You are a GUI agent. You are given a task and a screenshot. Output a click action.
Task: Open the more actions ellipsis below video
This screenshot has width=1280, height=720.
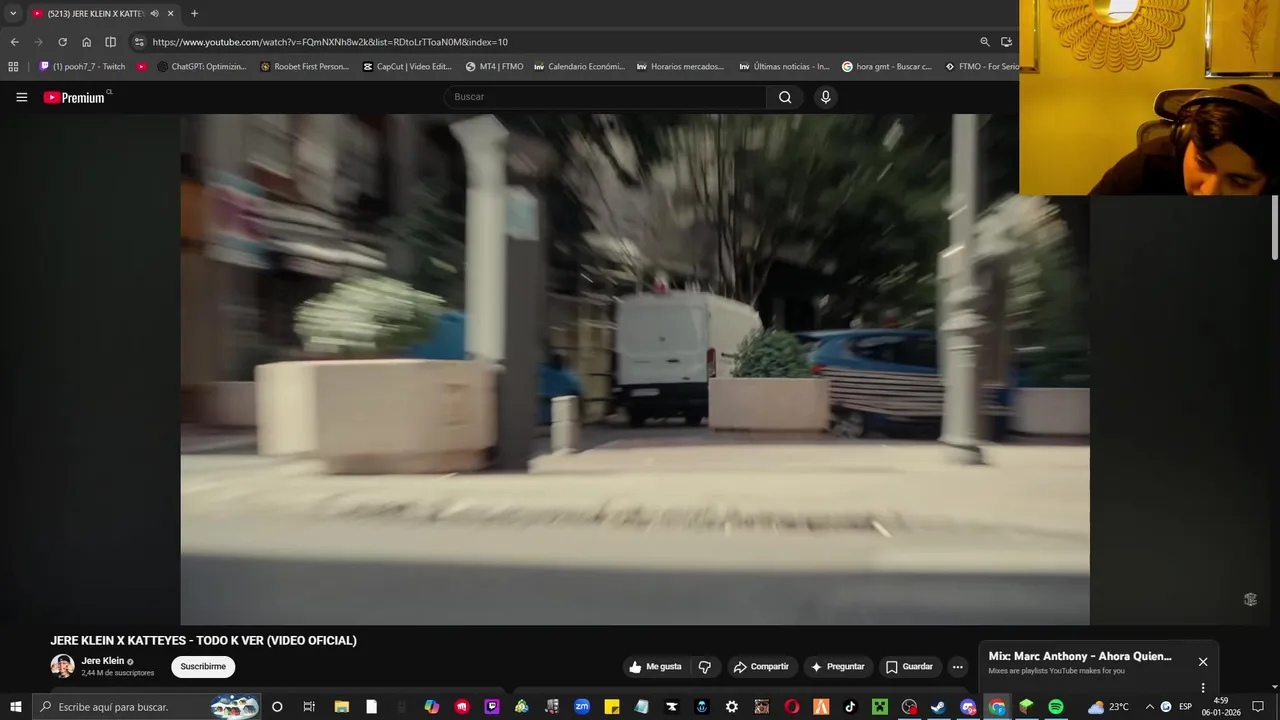point(957,667)
